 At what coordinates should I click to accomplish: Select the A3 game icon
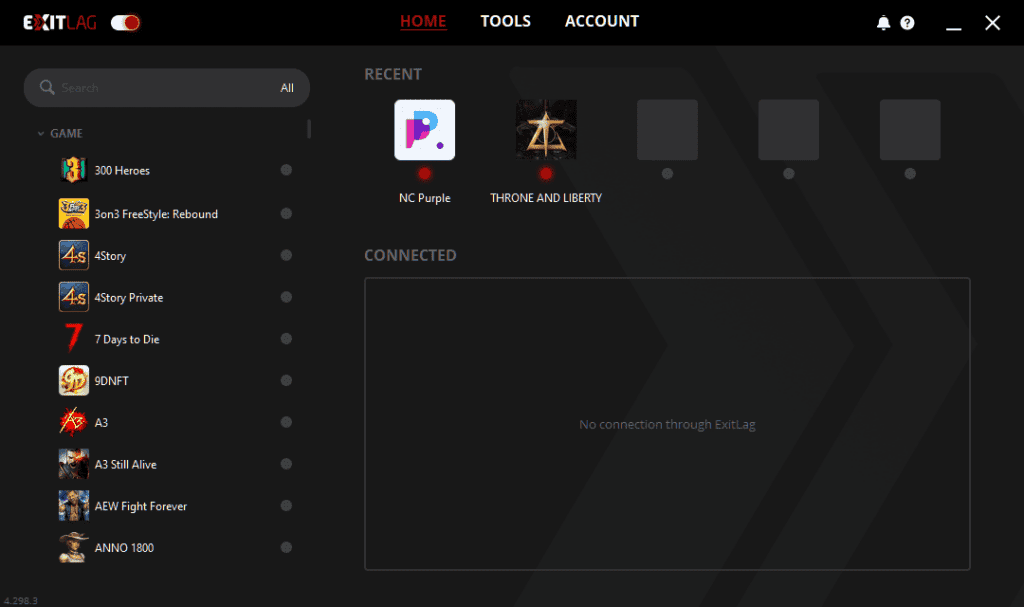click(74, 422)
